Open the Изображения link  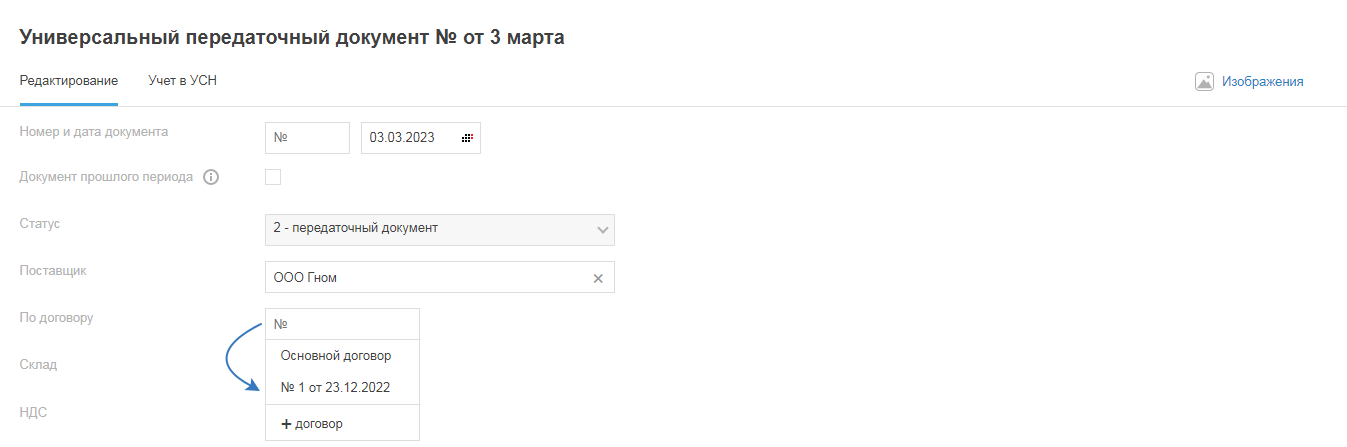click(x=1262, y=82)
